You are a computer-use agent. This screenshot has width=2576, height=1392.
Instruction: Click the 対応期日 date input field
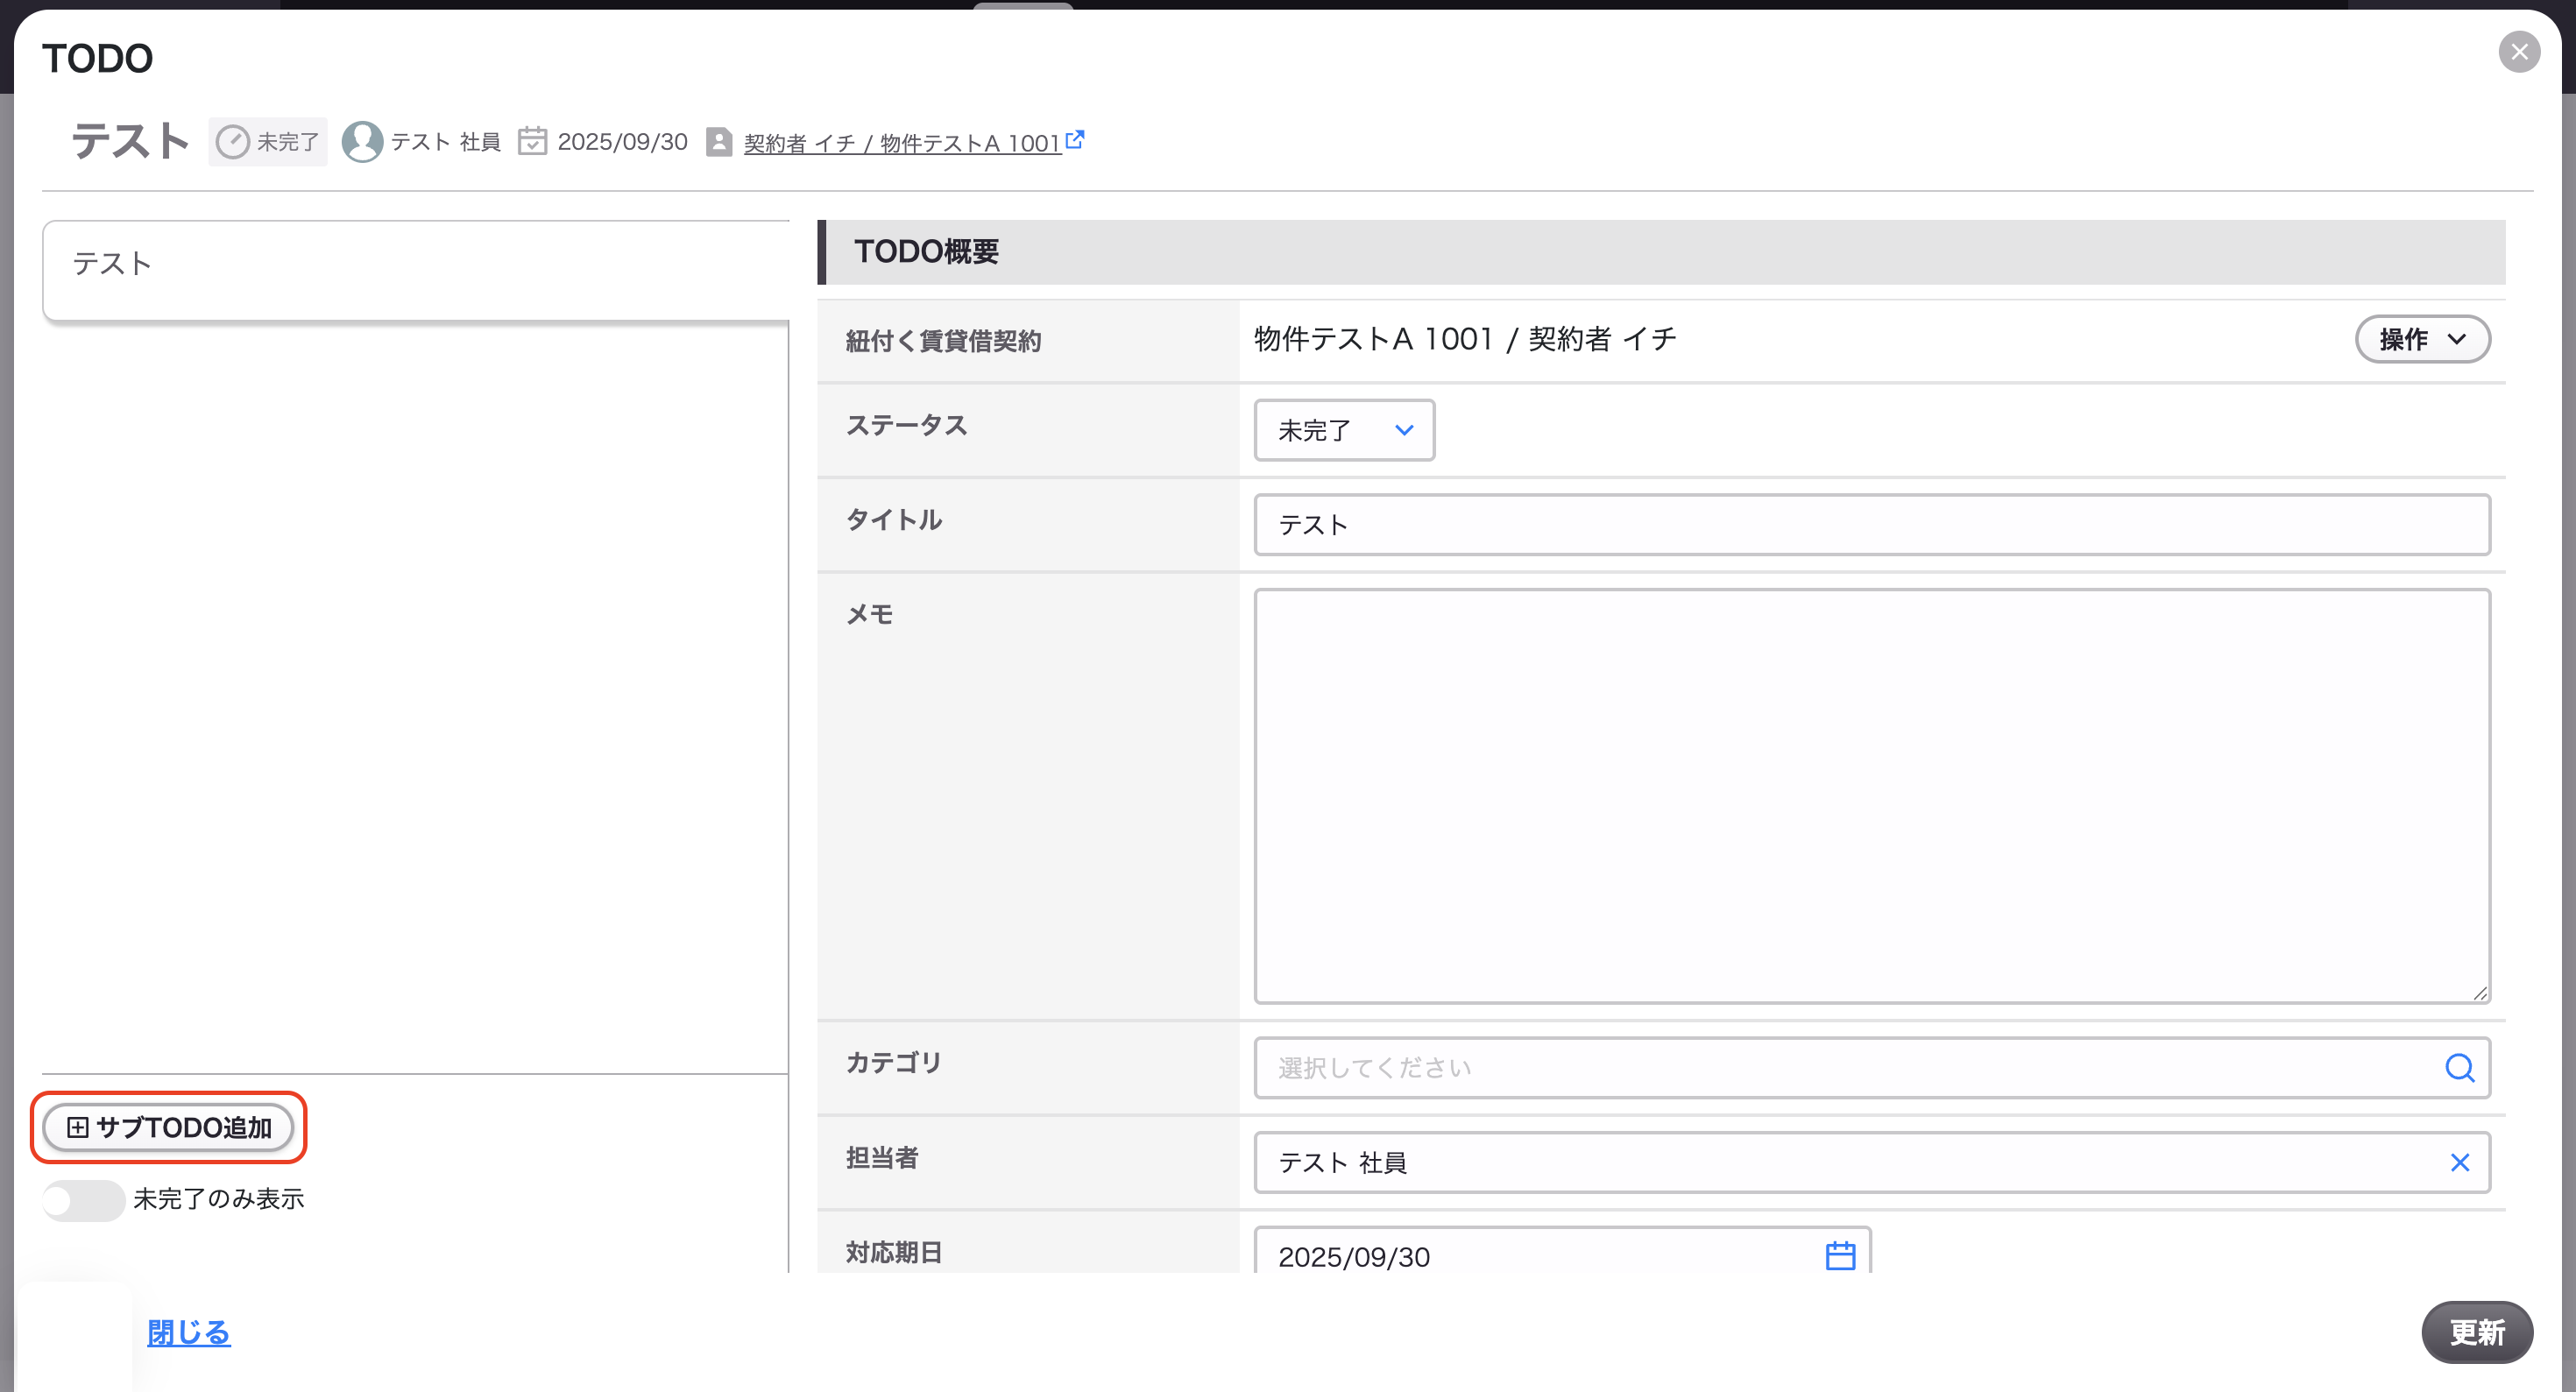1562,1251
